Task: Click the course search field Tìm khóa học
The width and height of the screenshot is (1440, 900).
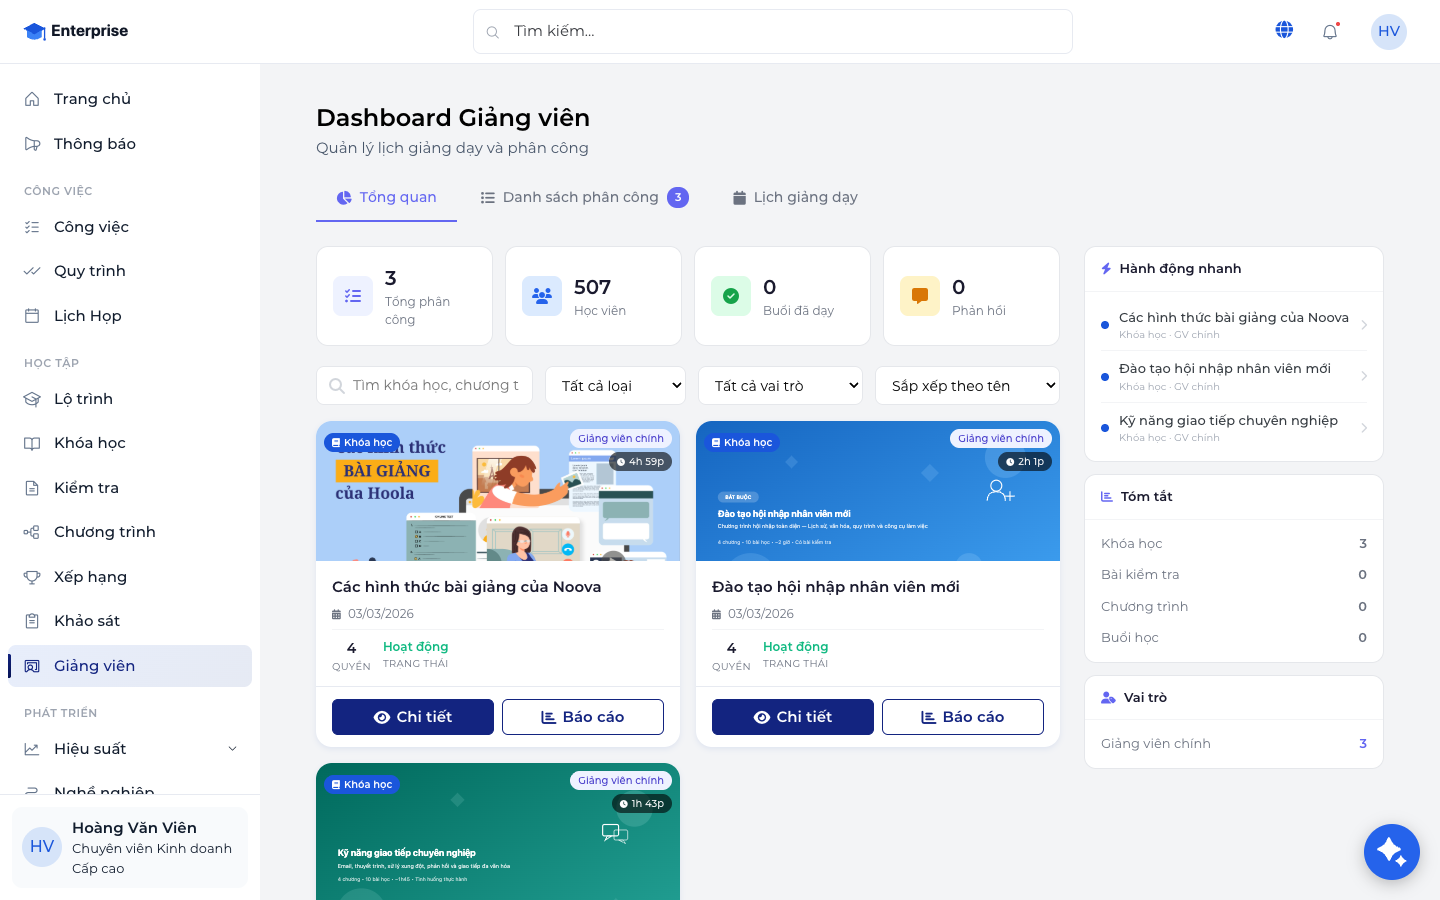Action: [424, 385]
